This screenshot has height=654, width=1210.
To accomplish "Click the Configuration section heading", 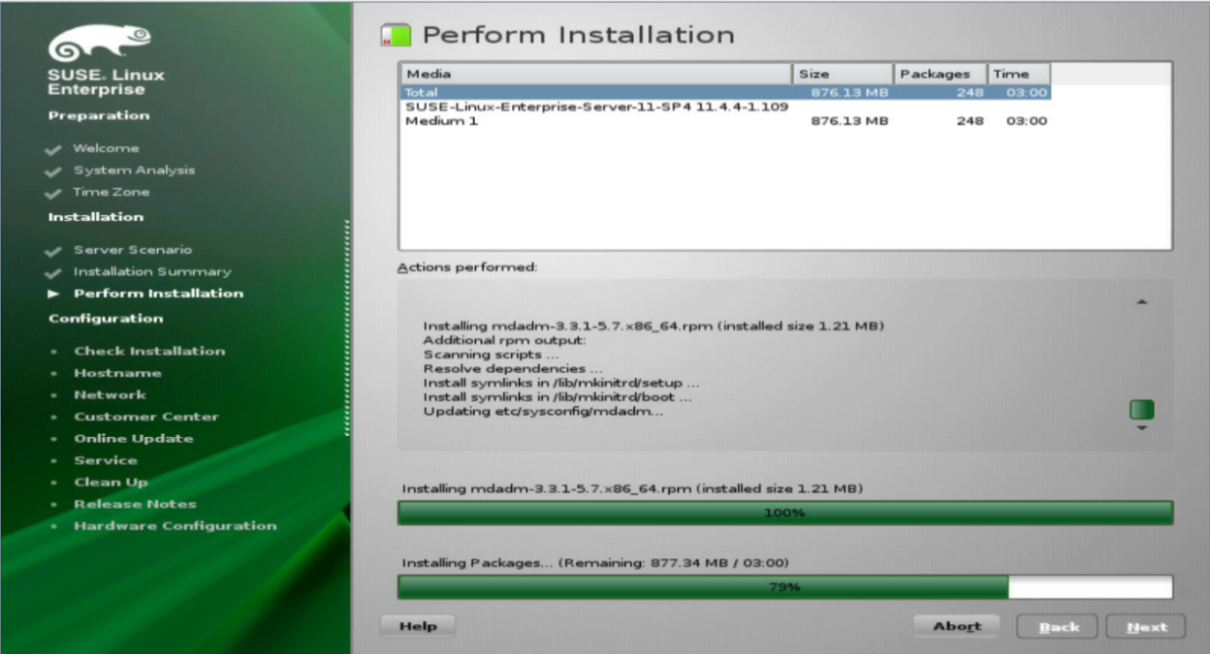I will click(x=105, y=319).
